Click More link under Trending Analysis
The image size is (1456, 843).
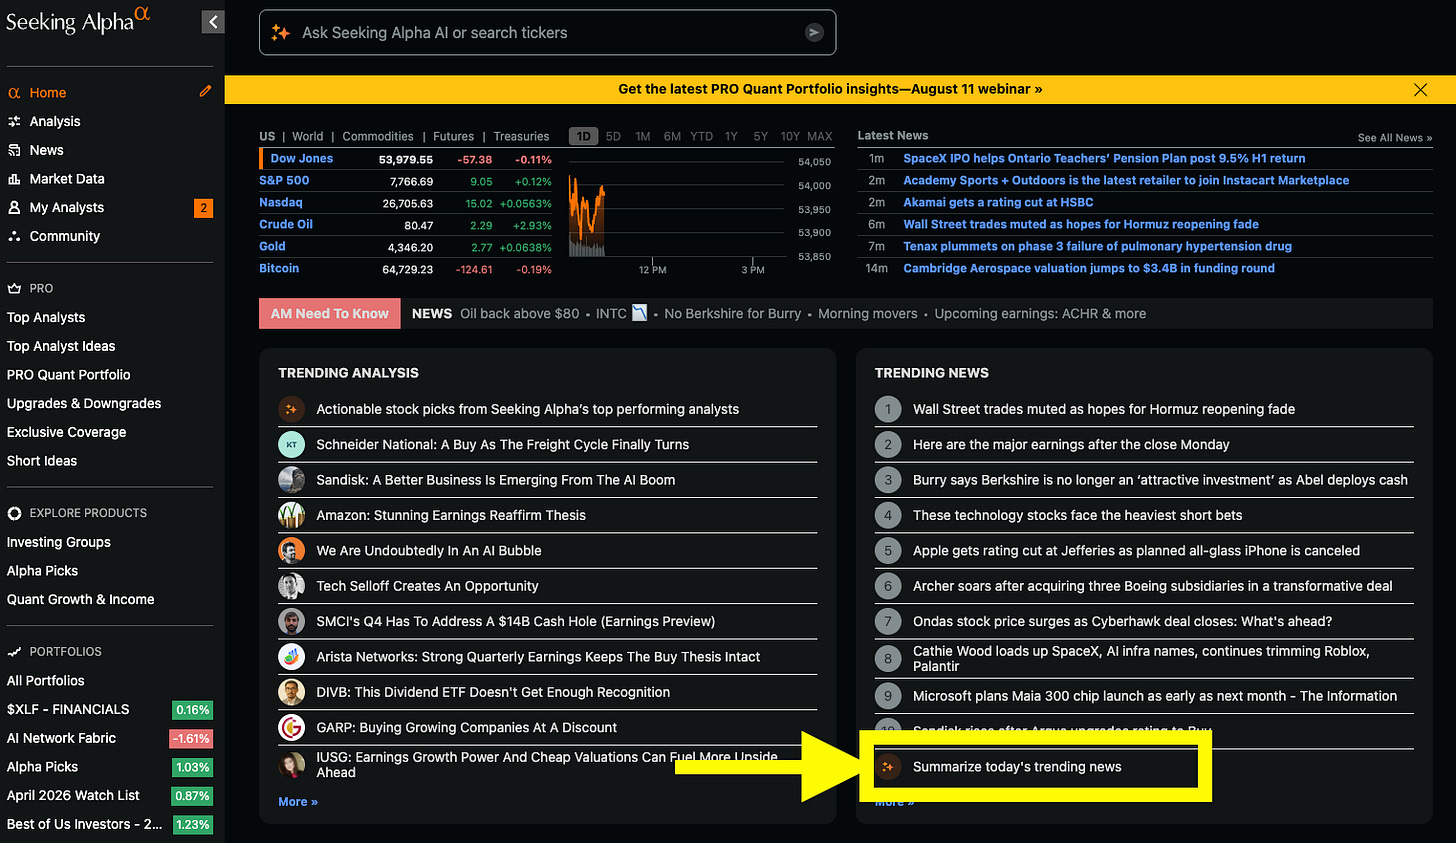point(298,802)
